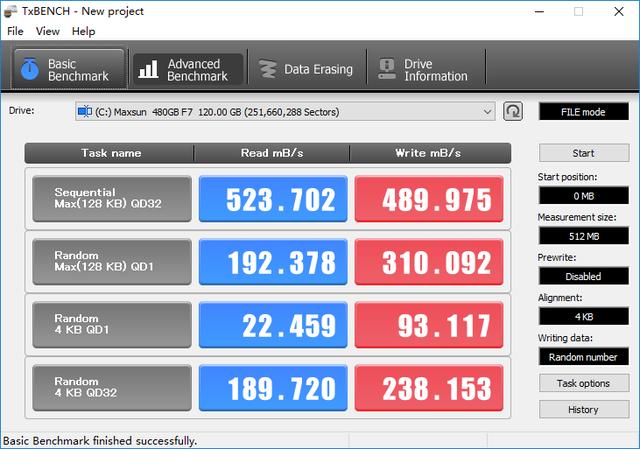Click the Random 4 KB QD1 task button
The width and height of the screenshot is (640, 449).
coord(112,325)
